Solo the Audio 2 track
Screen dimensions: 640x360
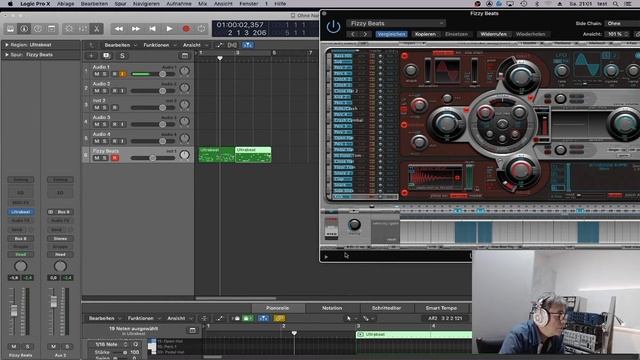coord(105,91)
